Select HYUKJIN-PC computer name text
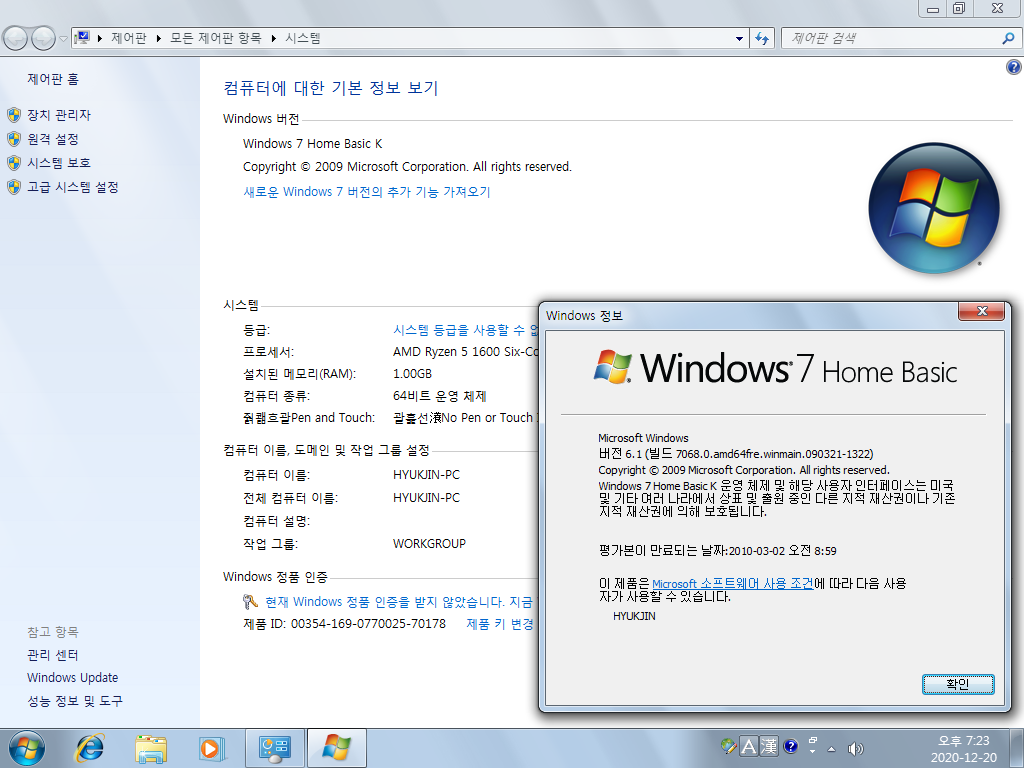 tap(426, 474)
